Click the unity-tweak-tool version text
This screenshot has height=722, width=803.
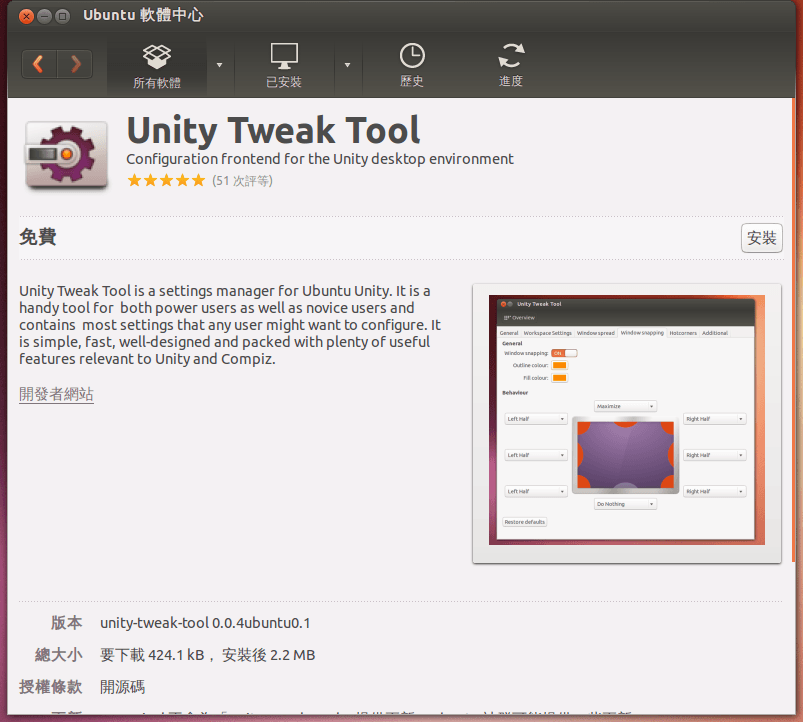[204, 622]
